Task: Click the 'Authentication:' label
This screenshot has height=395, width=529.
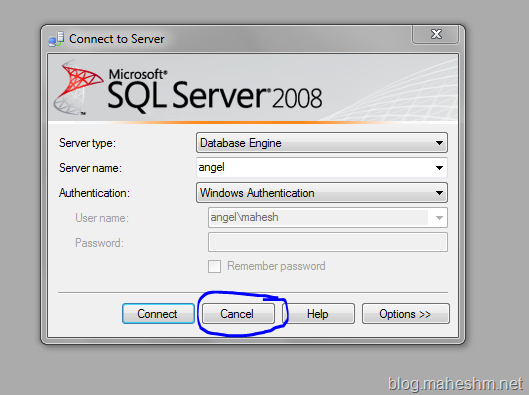Action: point(94,193)
